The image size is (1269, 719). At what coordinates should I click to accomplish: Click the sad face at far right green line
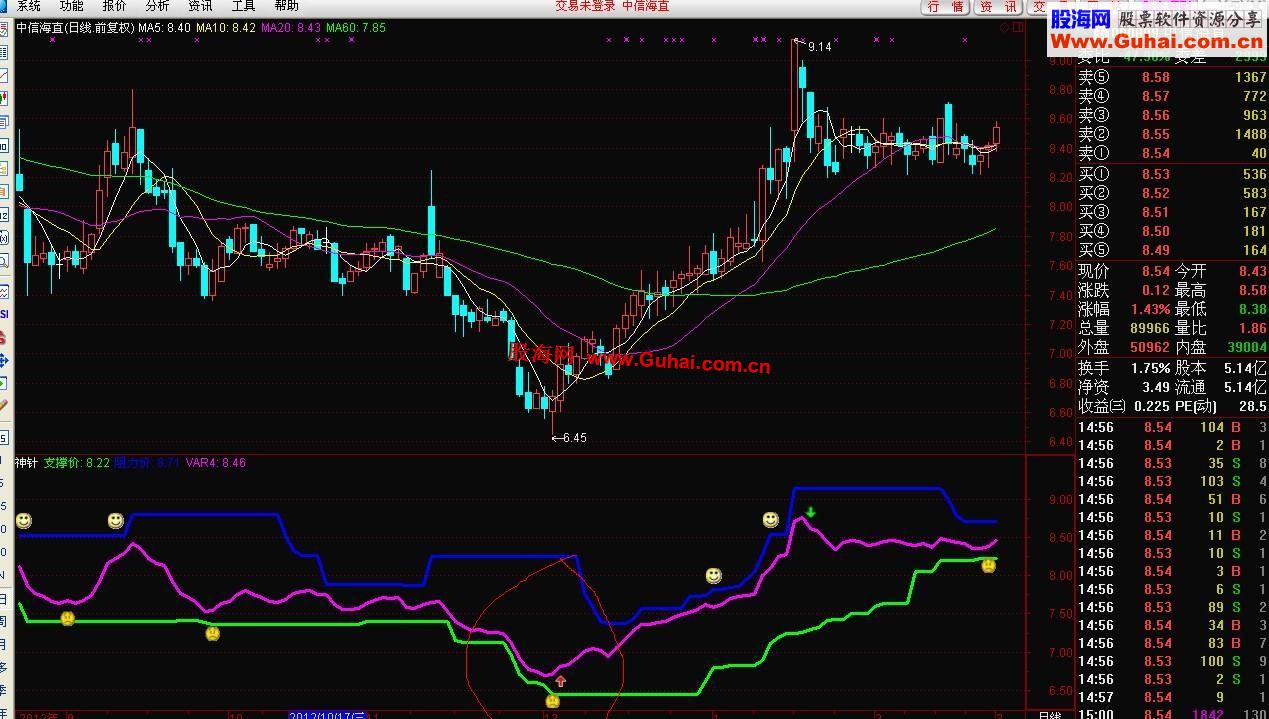(x=988, y=566)
